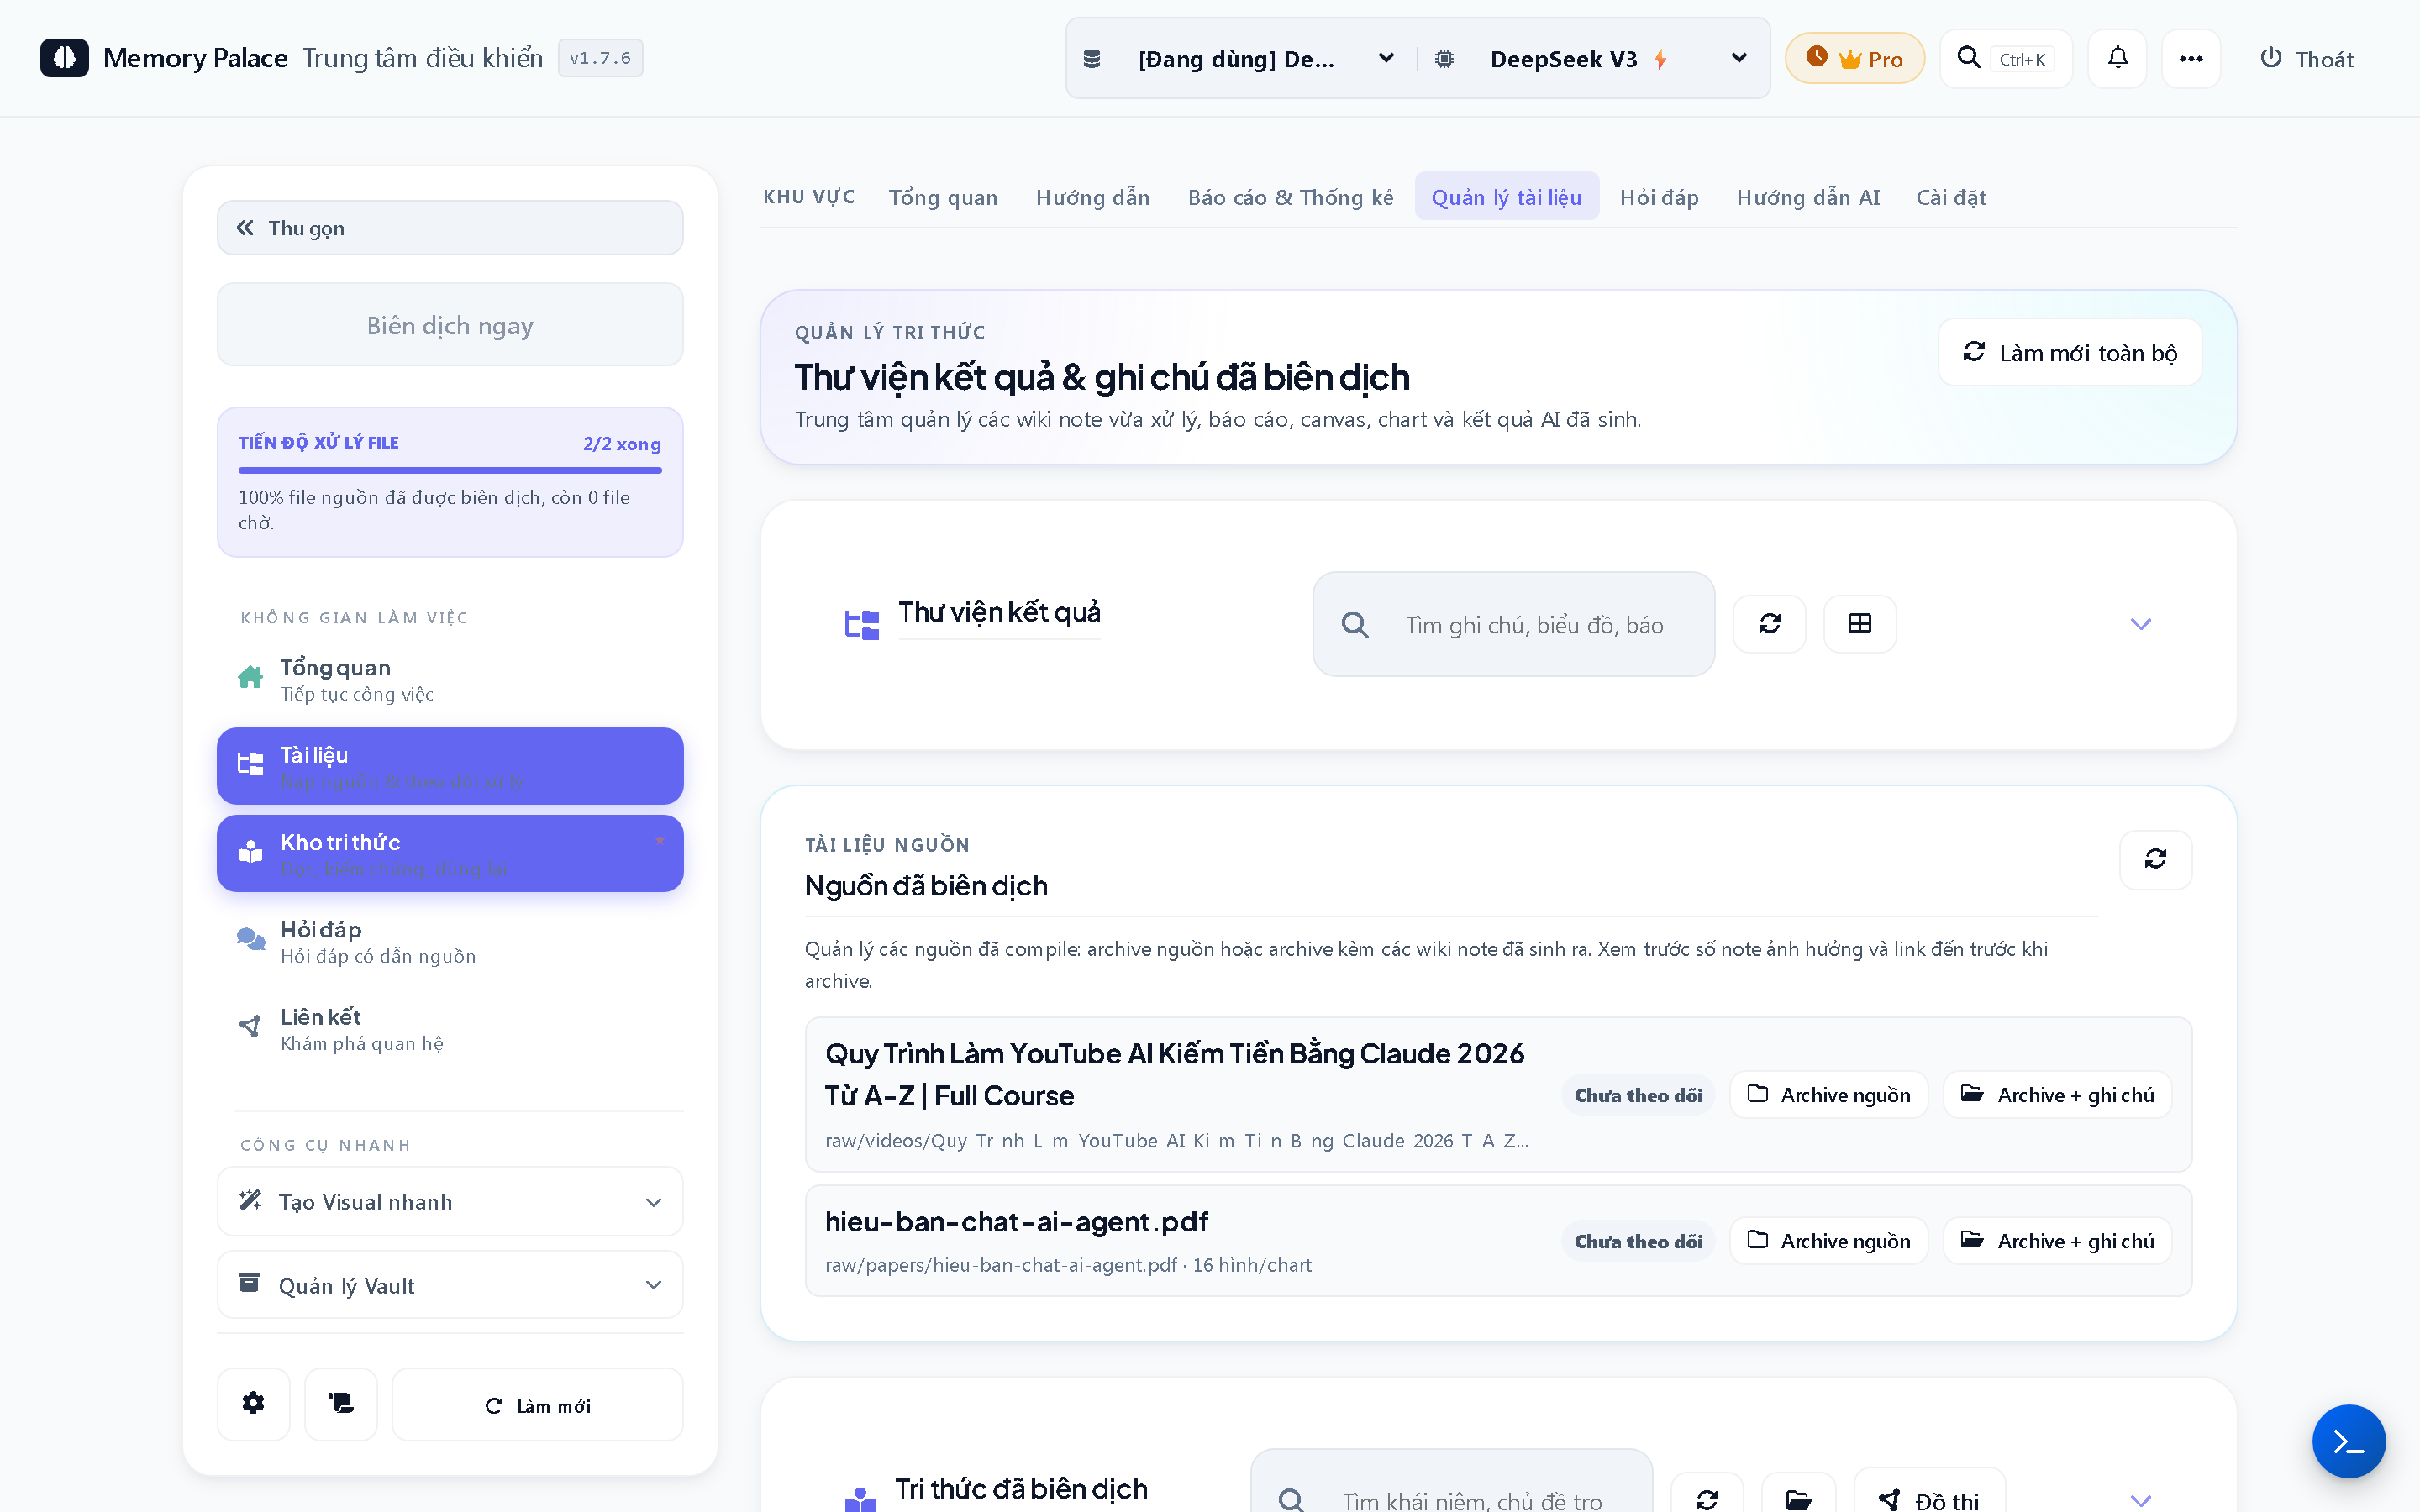
Task: Expand the Tạo Visual nhanh tool
Action: point(450,1201)
